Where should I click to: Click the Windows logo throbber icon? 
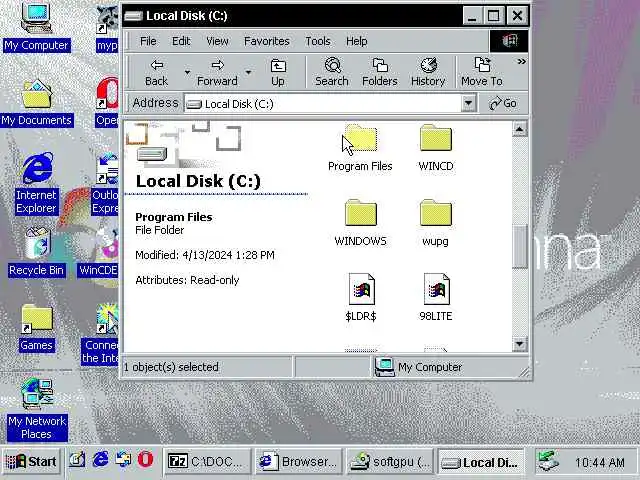pyautogui.click(x=509, y=41)
